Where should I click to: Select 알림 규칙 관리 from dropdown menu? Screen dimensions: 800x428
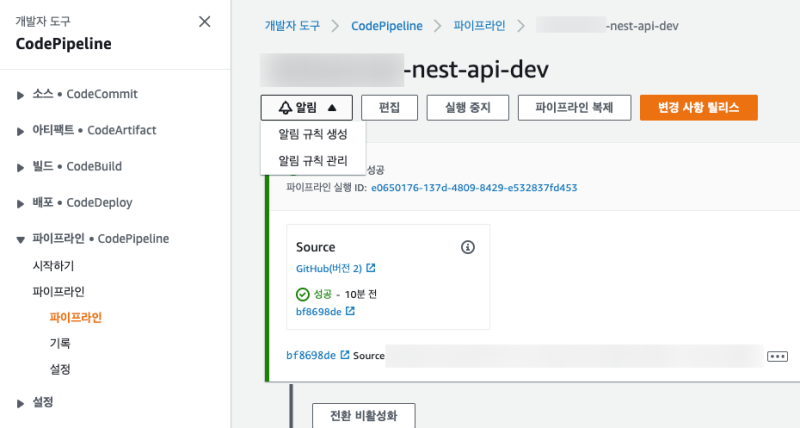coord(312,160)
